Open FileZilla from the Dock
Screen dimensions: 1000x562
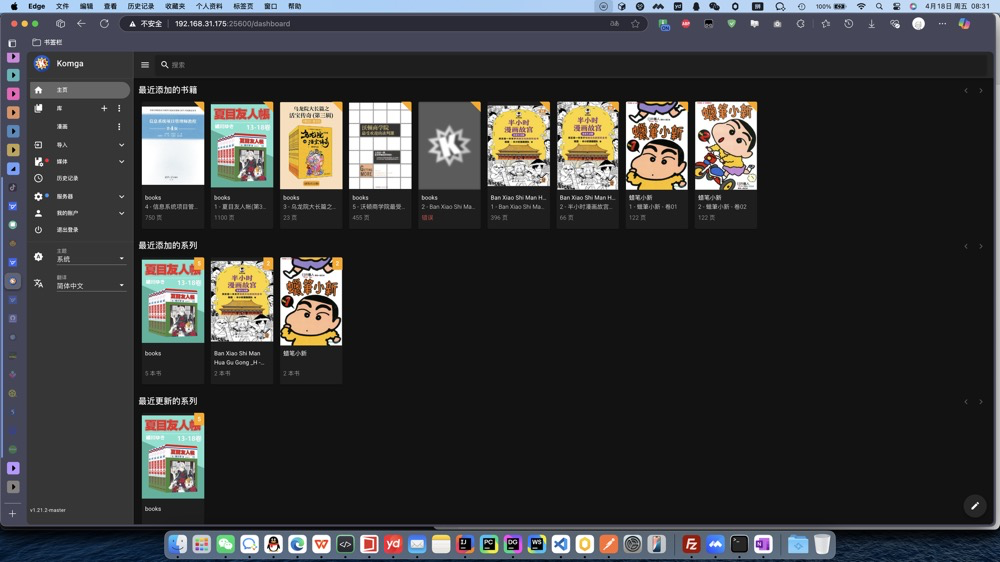pyautogui.click(x=691, y=544)
